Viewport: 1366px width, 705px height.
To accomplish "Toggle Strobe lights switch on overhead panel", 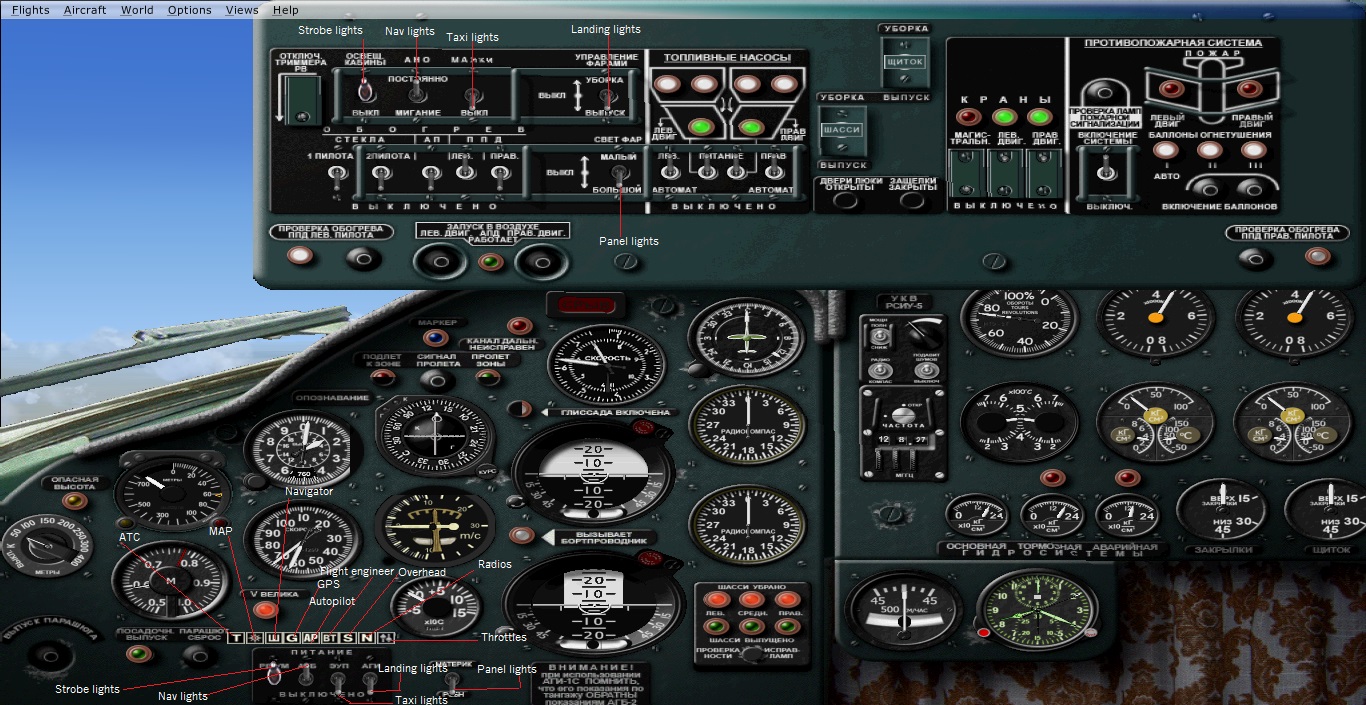I will pos(365,90).
